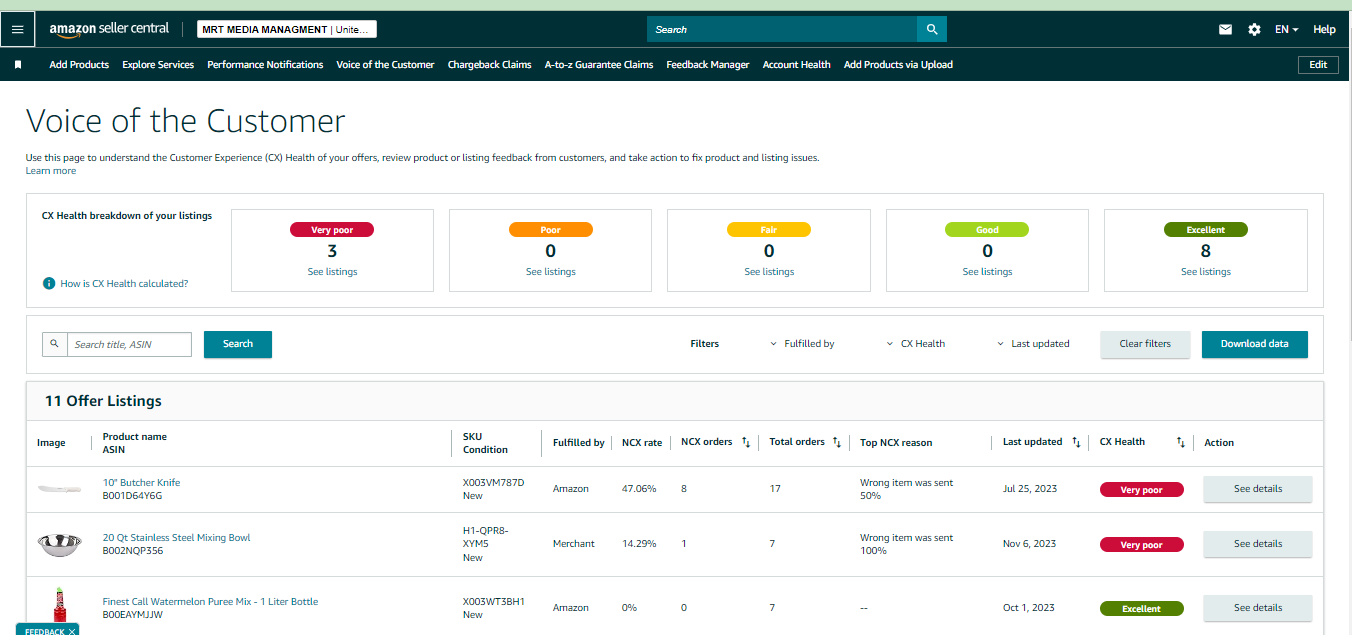
Task: Open Feedback Manager menu item
Action: pyautogui.click(x=707, y=65)
